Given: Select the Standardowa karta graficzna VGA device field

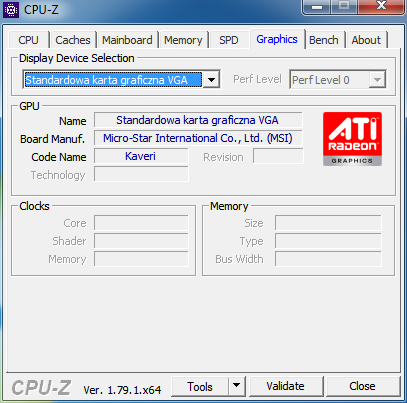Looking at the screenshot, I should tap(113, 80).
